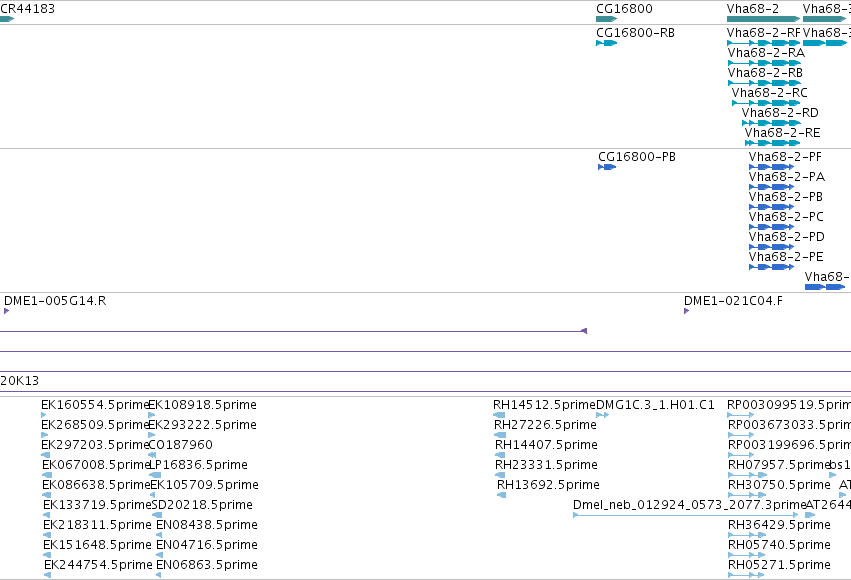Select the CR44183 gene feature
851x580 pixels.
7,19
